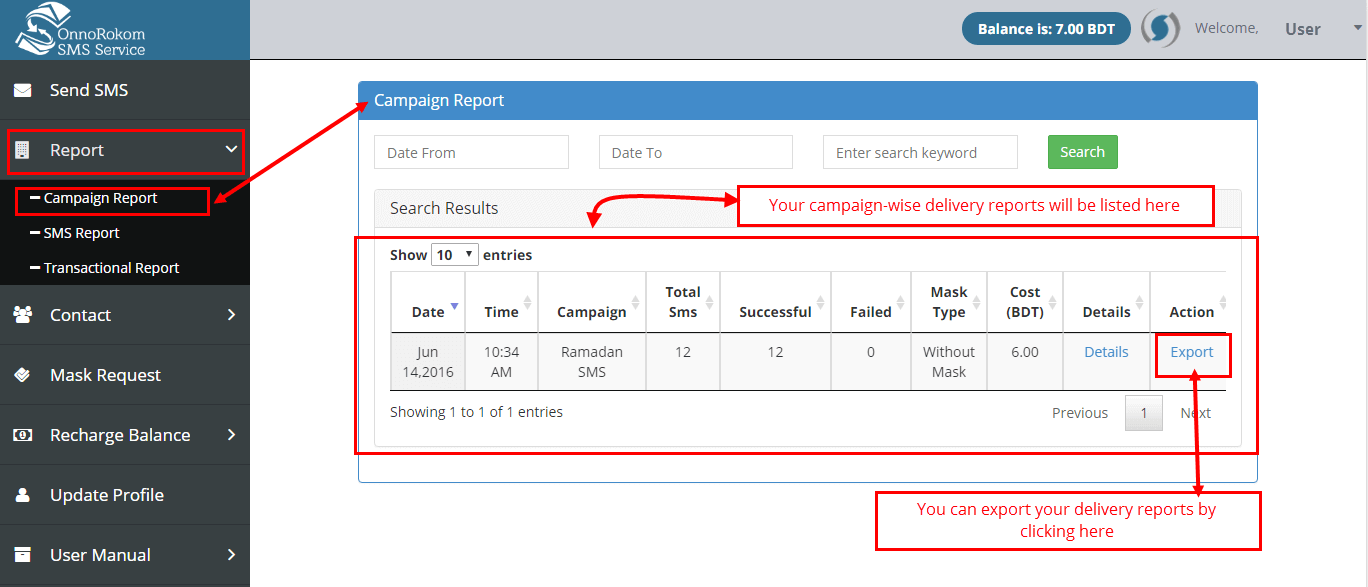View Details of the Ramadan SMS campaign
Viewport: 1368px width, 587px height.
(1106, 351)
